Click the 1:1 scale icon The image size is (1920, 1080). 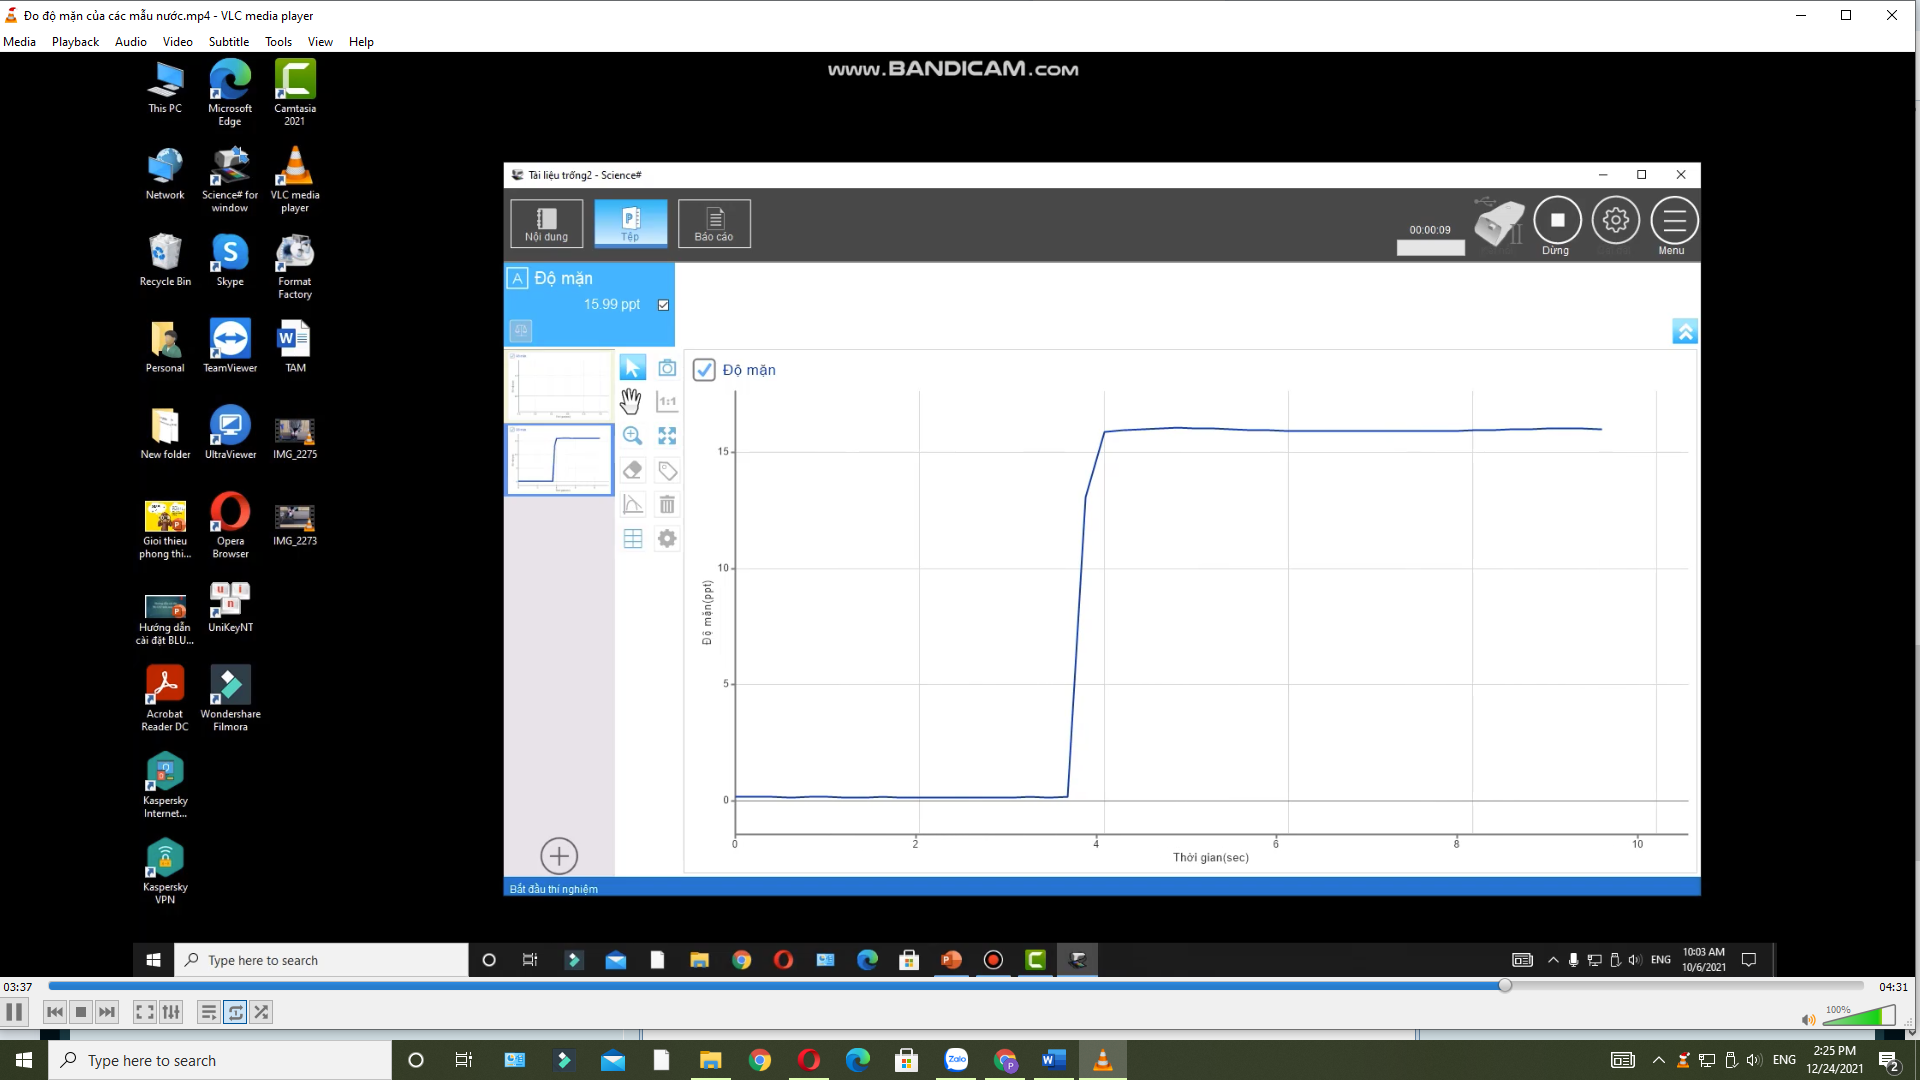click(x=667, y=402)
